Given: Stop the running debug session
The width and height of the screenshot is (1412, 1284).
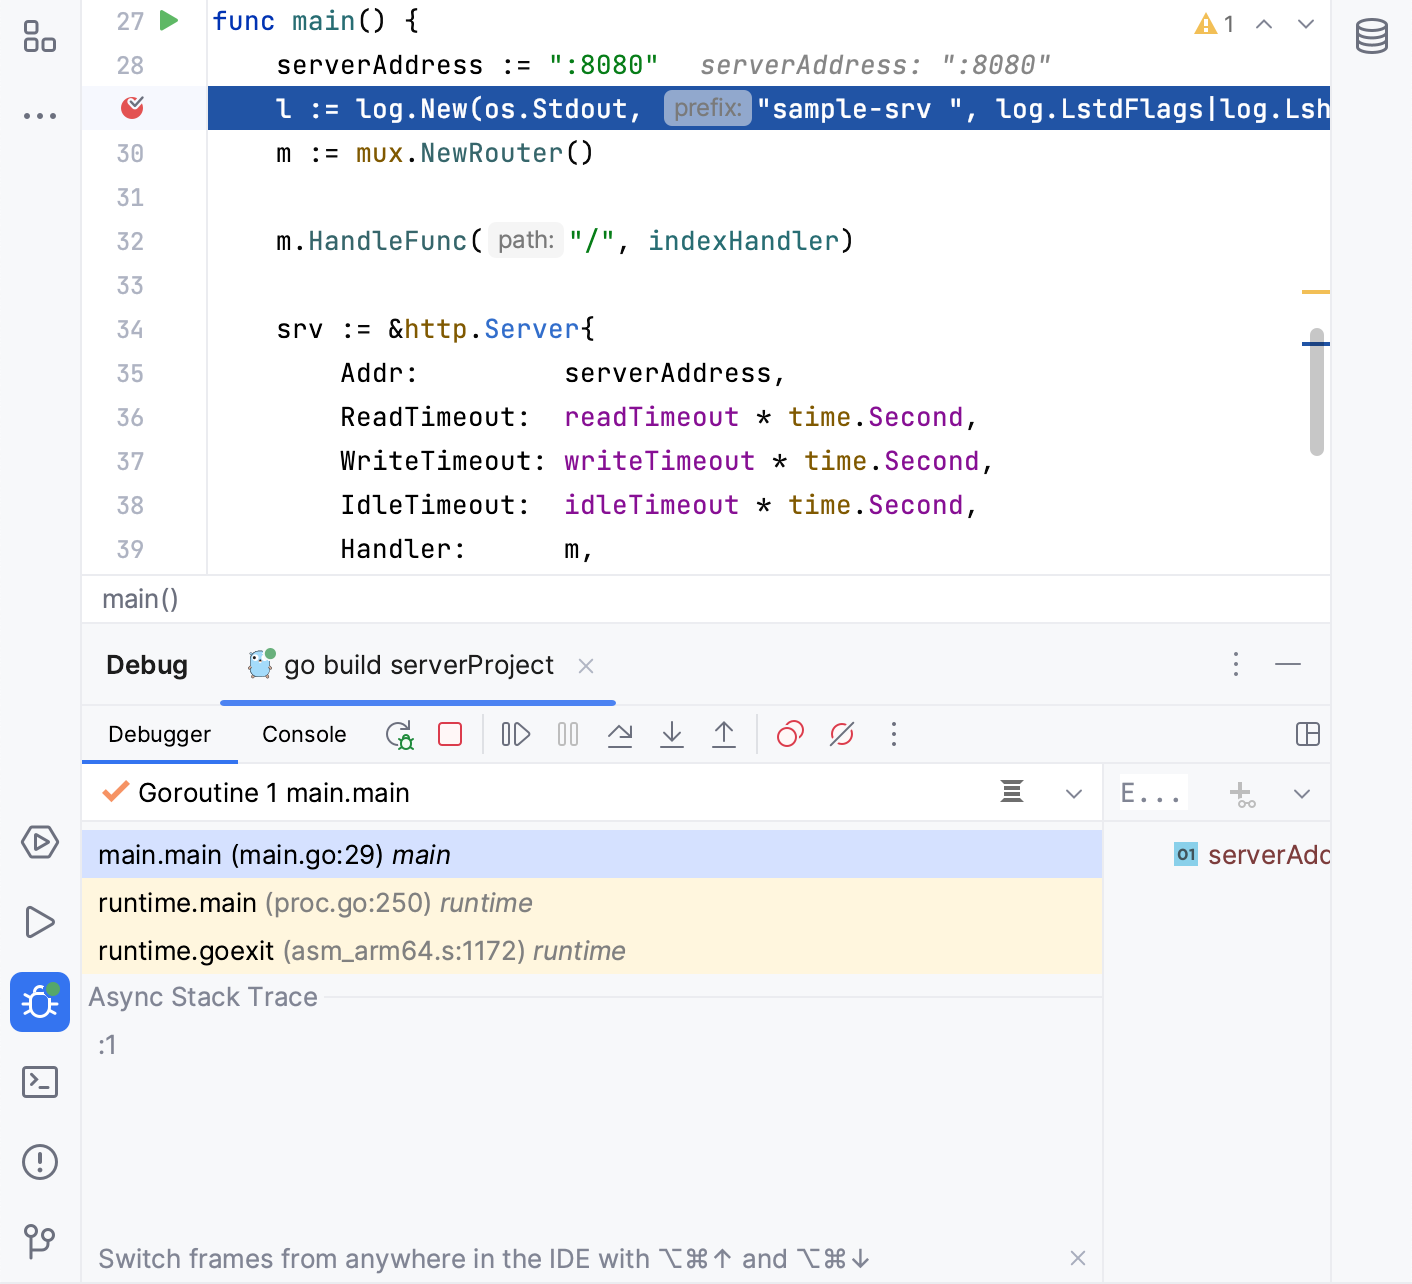Looking at the screenshot, I should (449, 734).
